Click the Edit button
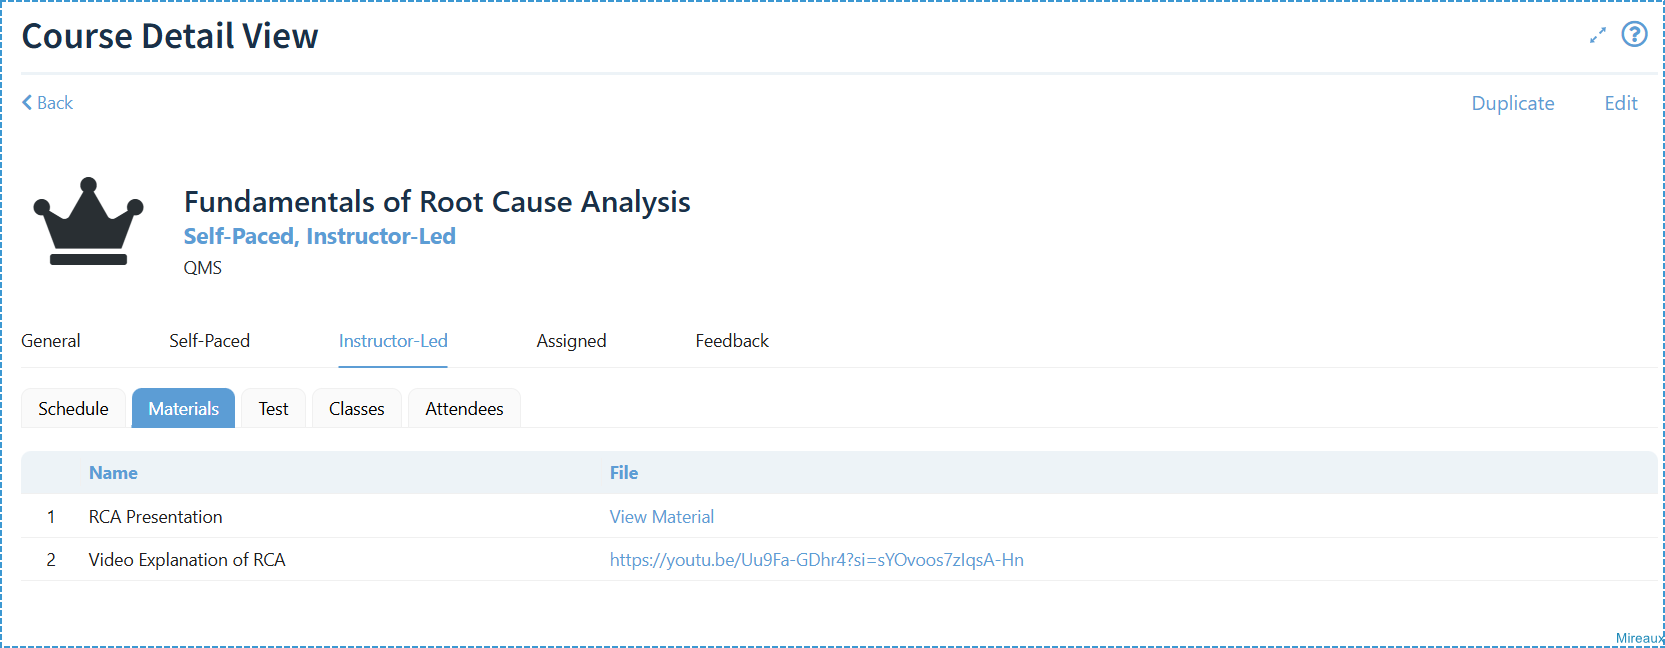 [1620, 103]
